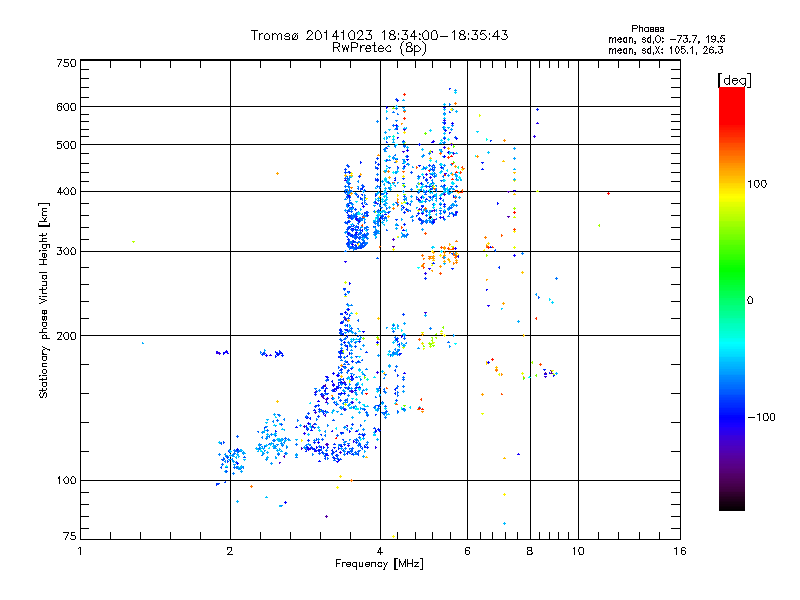The image size is (800, 600).
Task: Click the '10' frequency tick label
Action: click(x=578, y=551)
